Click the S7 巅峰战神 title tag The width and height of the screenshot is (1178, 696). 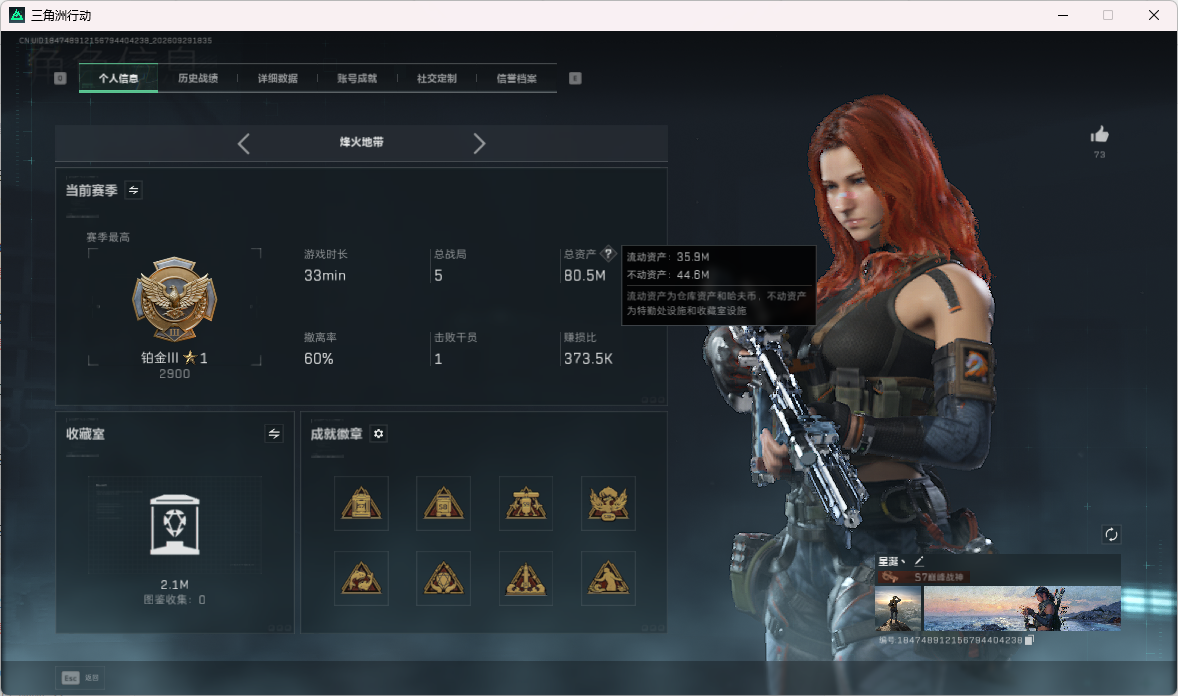(923, 577)
